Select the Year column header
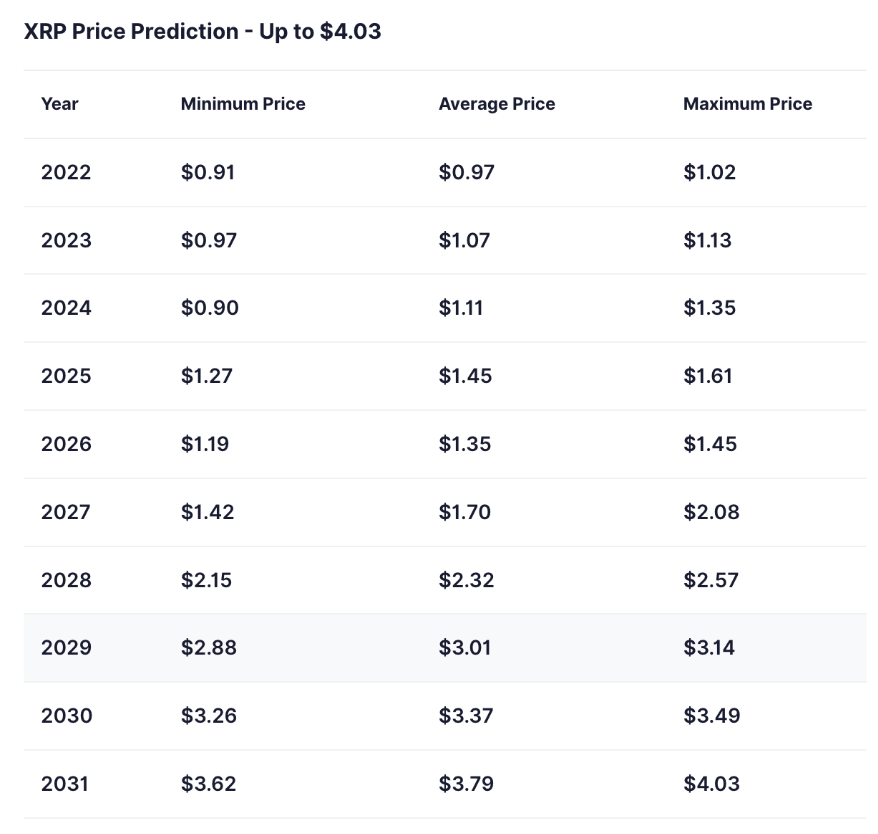 [60, 104]
